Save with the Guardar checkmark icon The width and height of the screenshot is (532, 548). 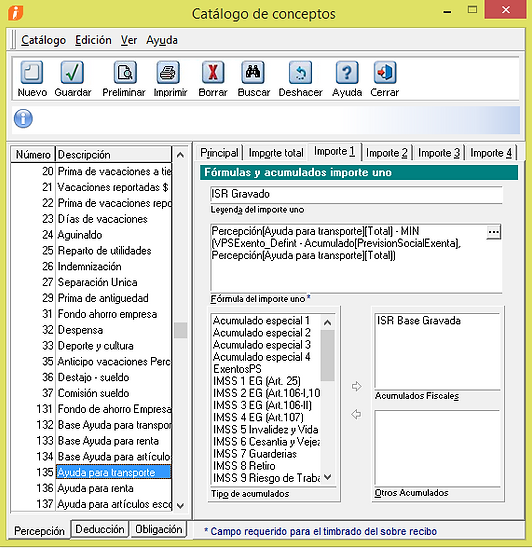[x=72, y=72]
